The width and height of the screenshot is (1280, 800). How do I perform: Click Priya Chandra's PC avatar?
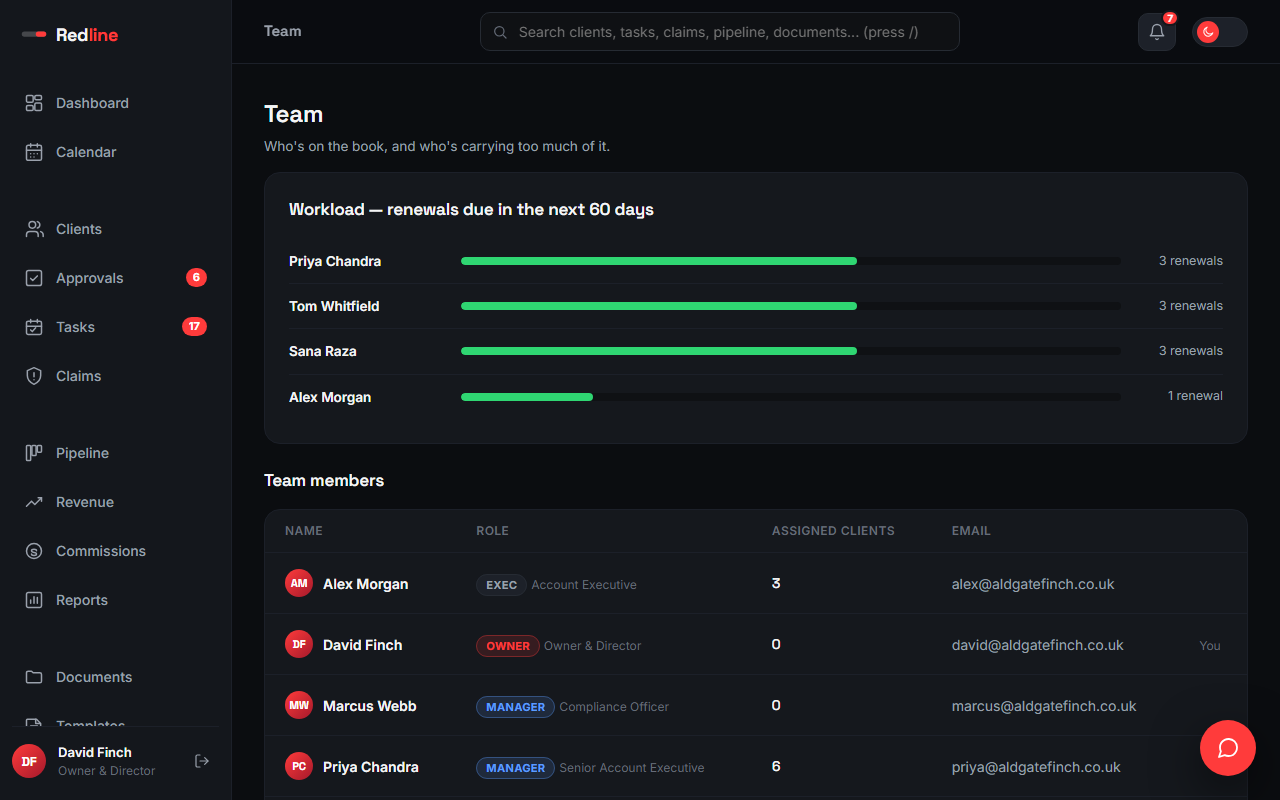pyautogui.click(x=299, y=766)
